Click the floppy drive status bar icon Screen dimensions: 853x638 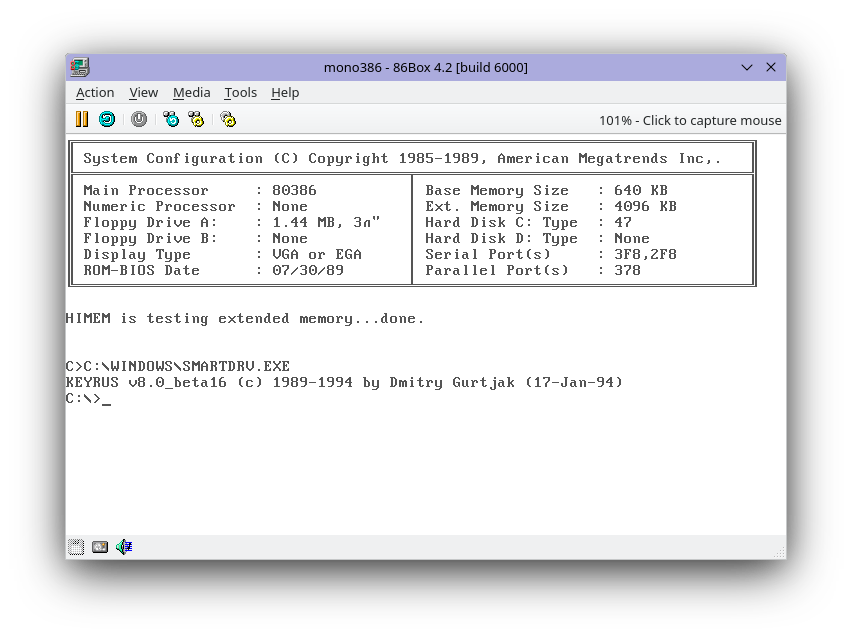76,547
